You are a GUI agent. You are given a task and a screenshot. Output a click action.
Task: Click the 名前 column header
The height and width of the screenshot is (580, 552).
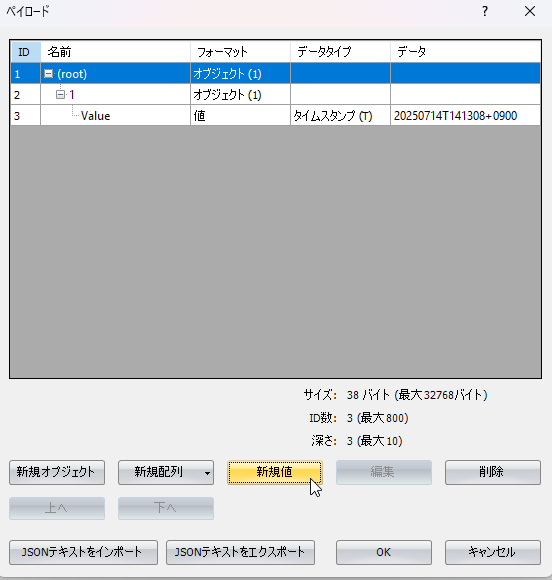[115, 52]
